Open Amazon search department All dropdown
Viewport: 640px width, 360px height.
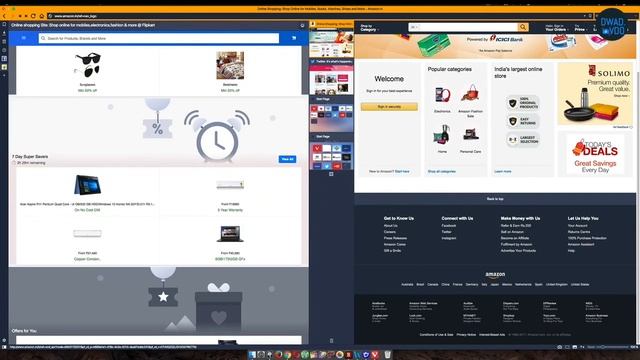[414, 27]
